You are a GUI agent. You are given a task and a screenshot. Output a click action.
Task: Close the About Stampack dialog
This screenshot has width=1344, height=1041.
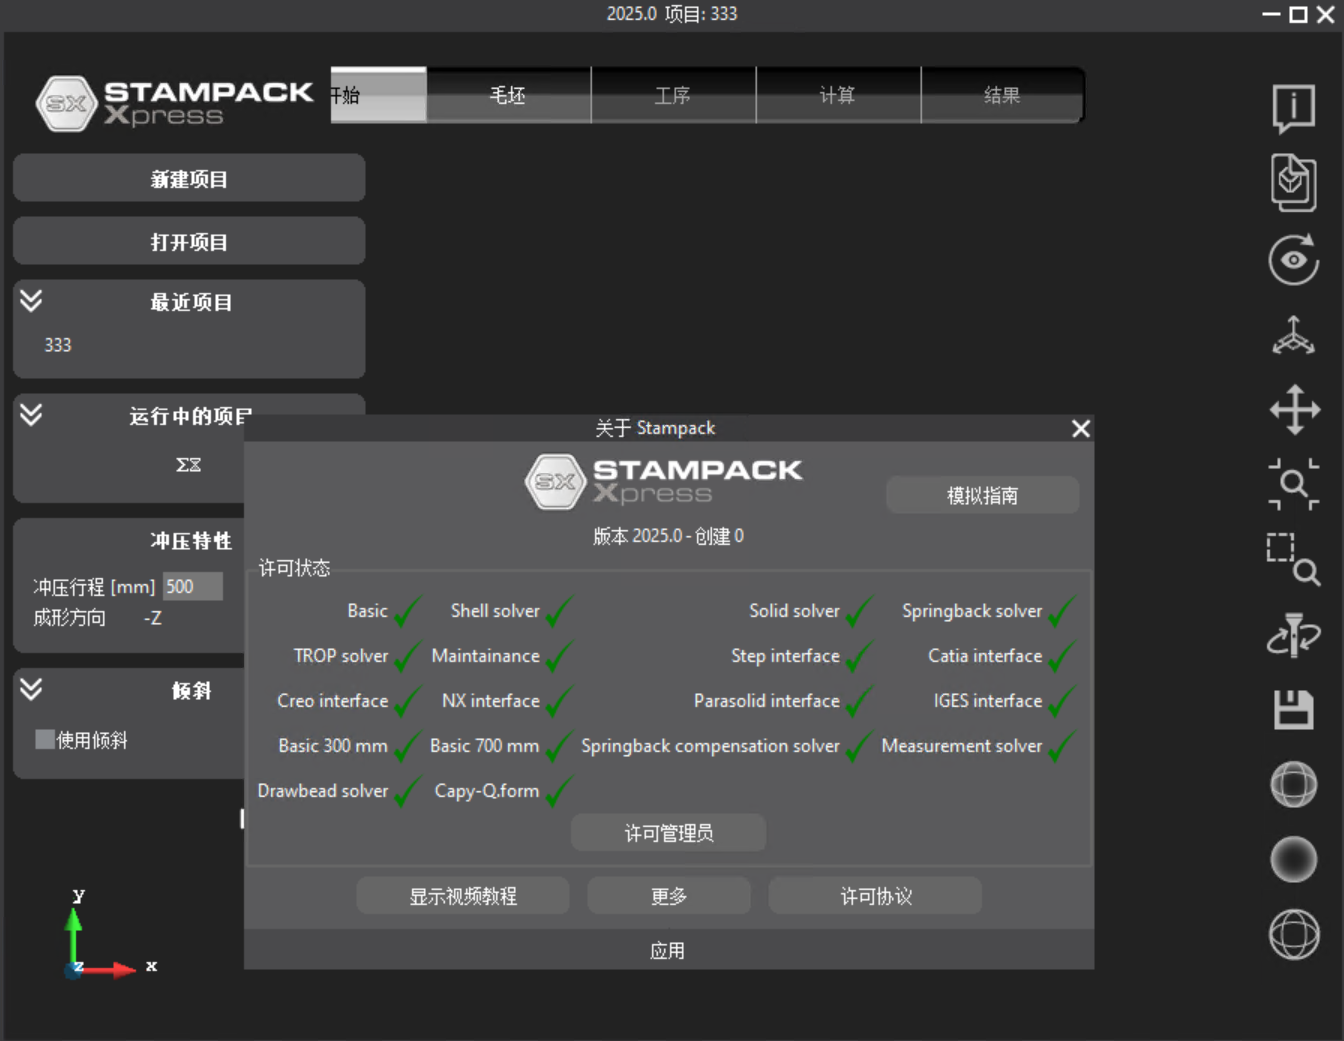pos(1080,428)
